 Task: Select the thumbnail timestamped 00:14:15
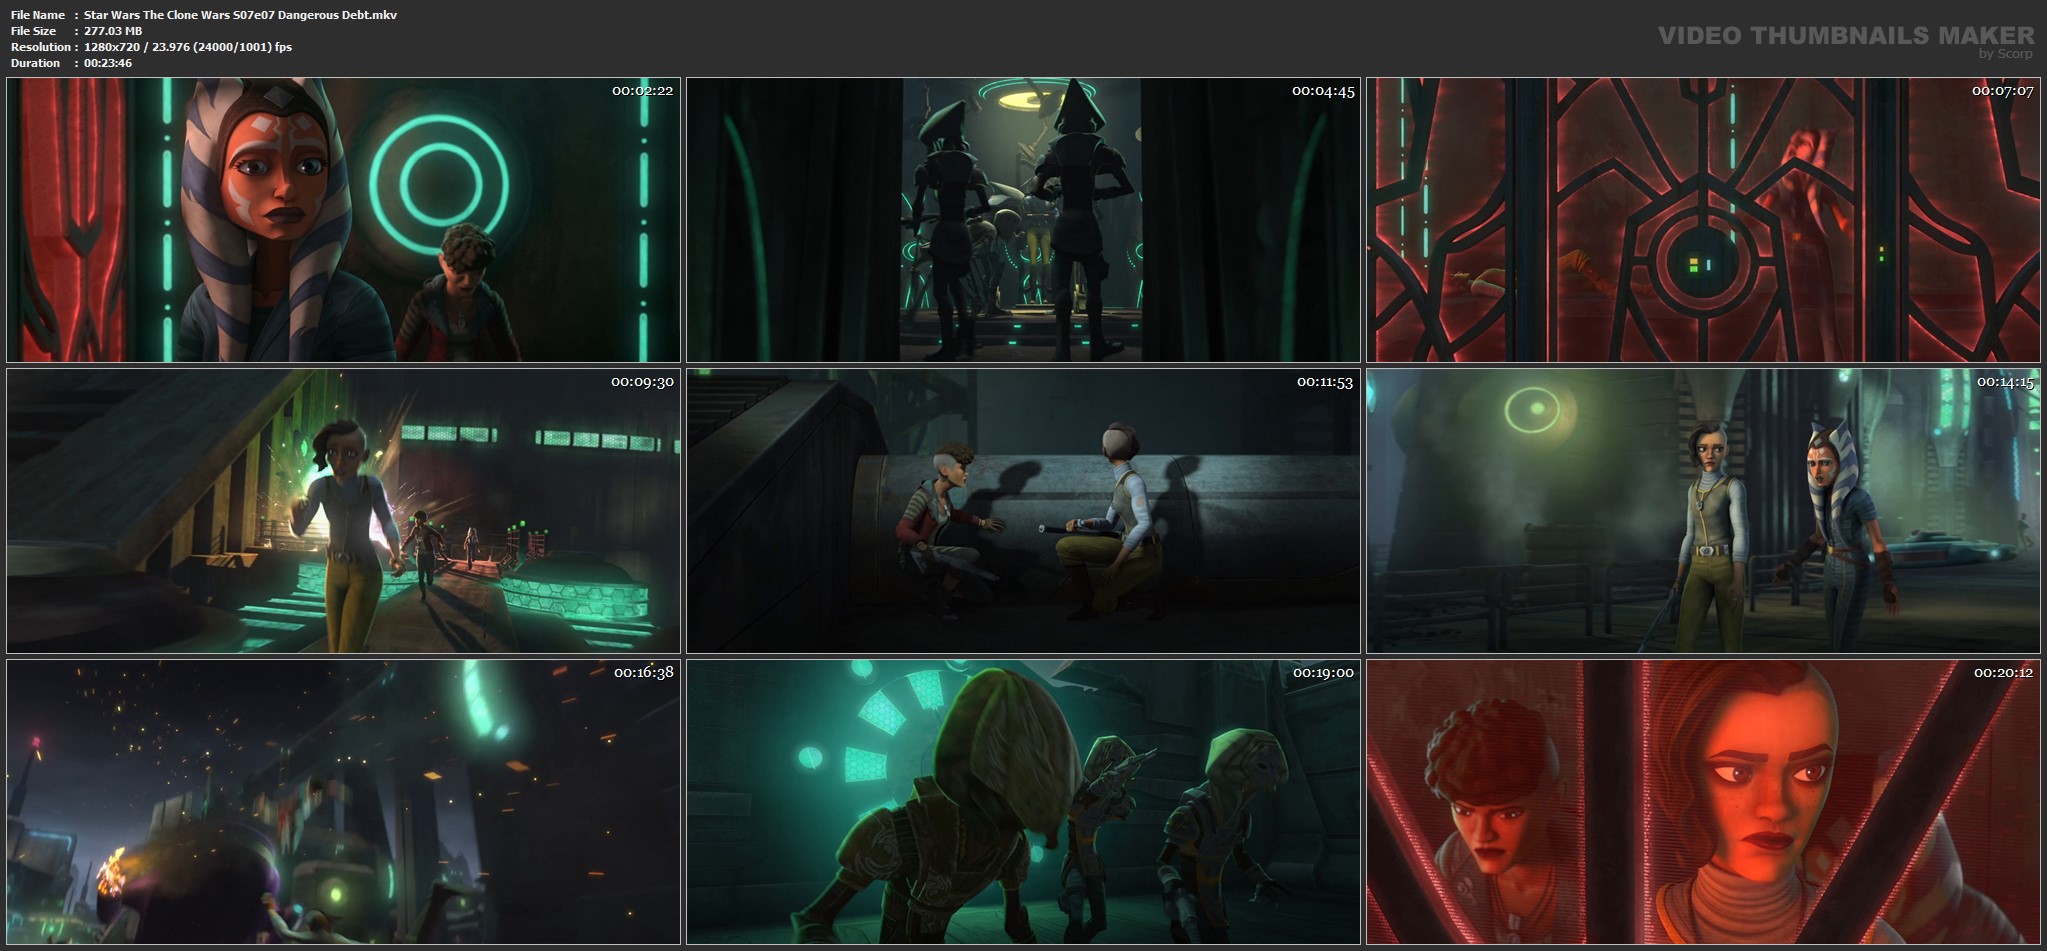pos(1703,511)
